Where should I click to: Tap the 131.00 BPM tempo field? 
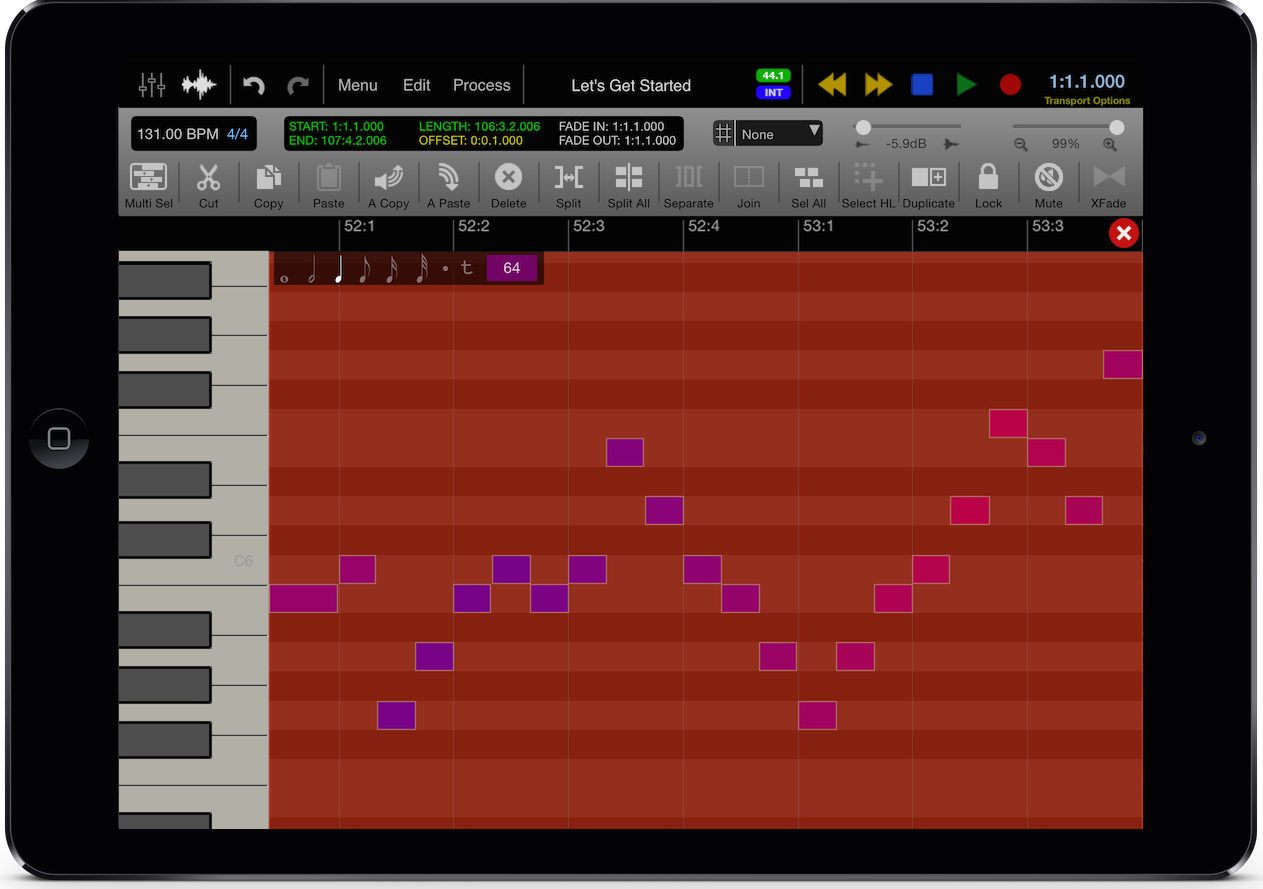178,134
